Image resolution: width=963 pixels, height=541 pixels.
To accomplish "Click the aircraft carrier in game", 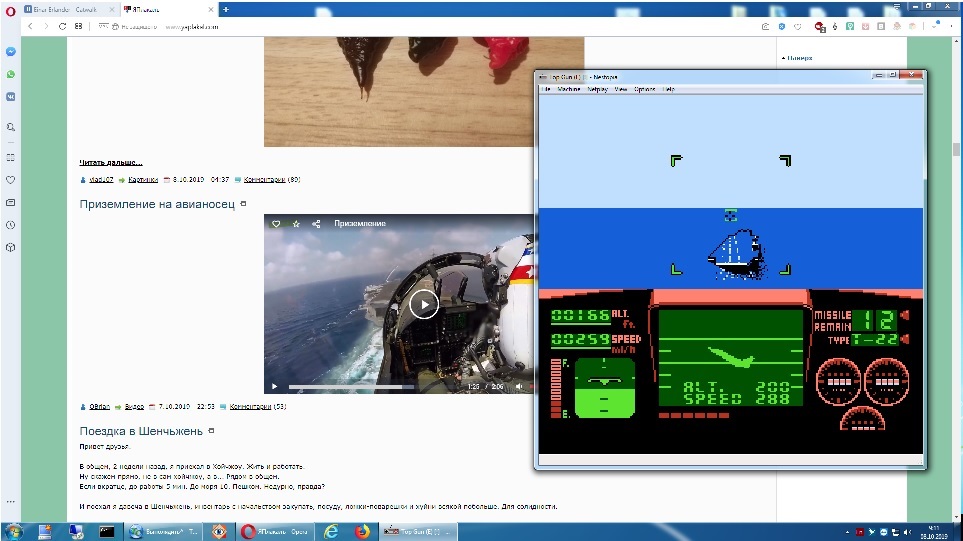I will (x=736, y=255).
